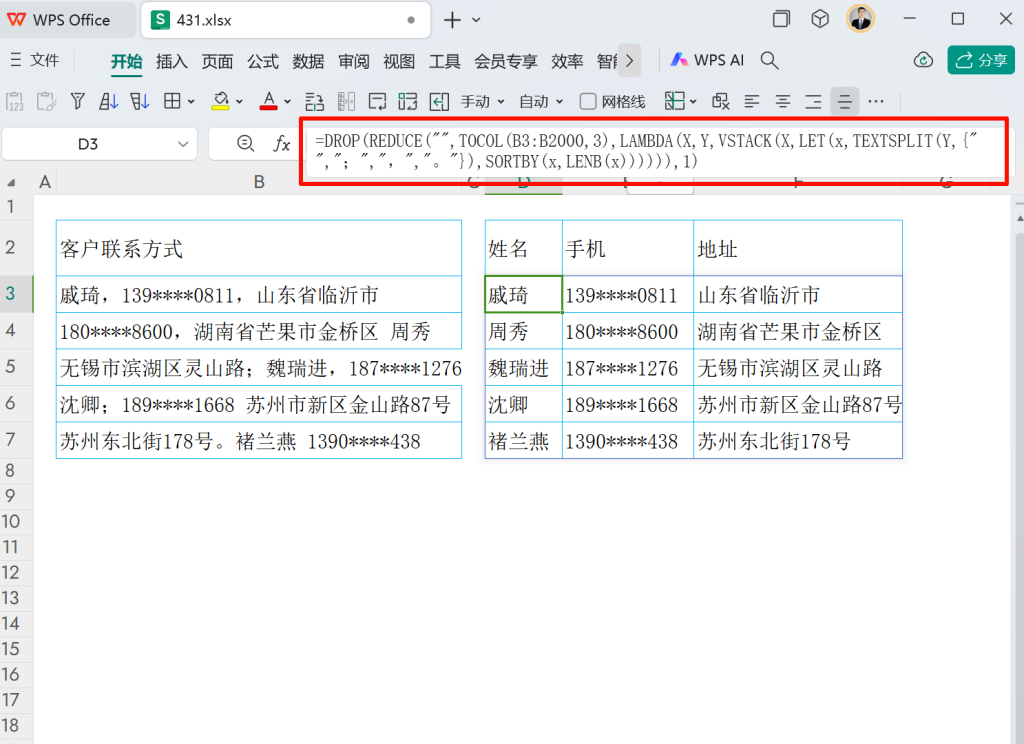Image resolution: width=1024 pixels, height=744 pixels.
Task: Click the wrap text icon
Action: point(377,101)
